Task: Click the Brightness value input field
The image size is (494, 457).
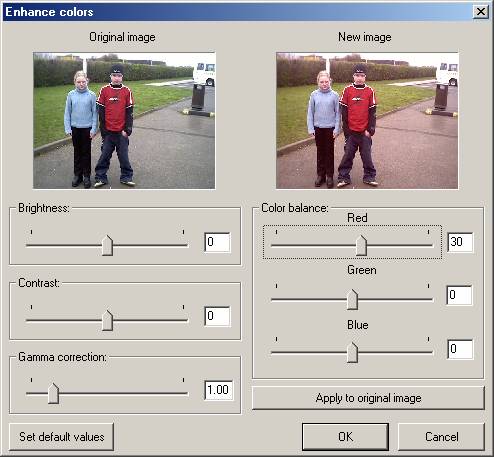Action: coord(217,242)
